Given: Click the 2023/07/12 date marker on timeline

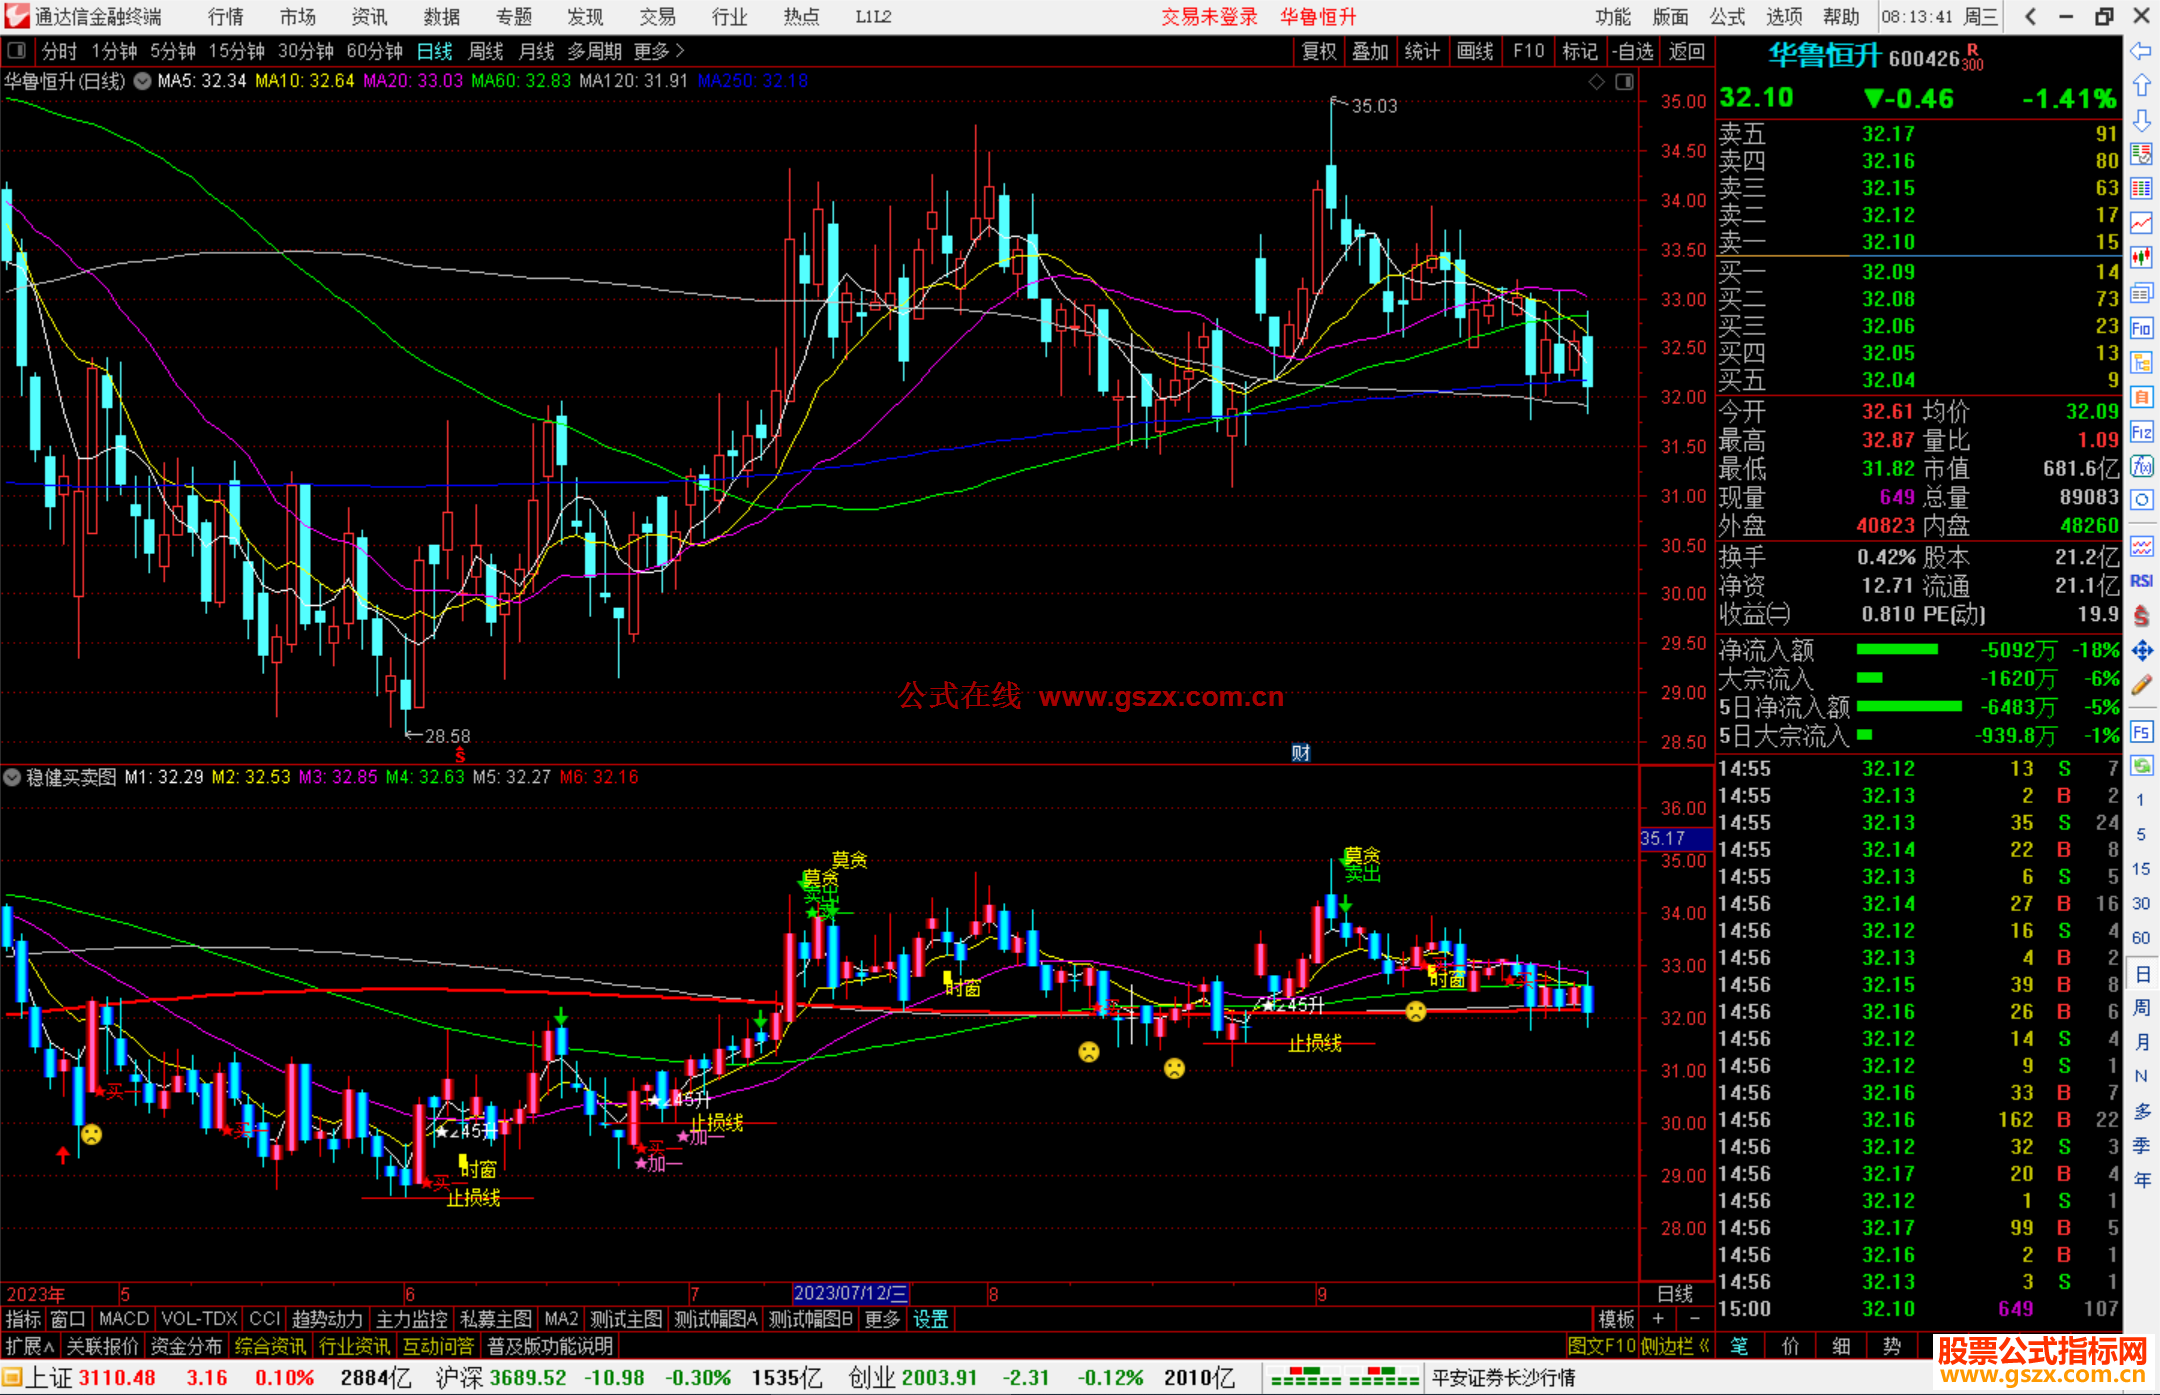Looking at the screenshot, I should pyautogui.click(x=850, y=1294).
